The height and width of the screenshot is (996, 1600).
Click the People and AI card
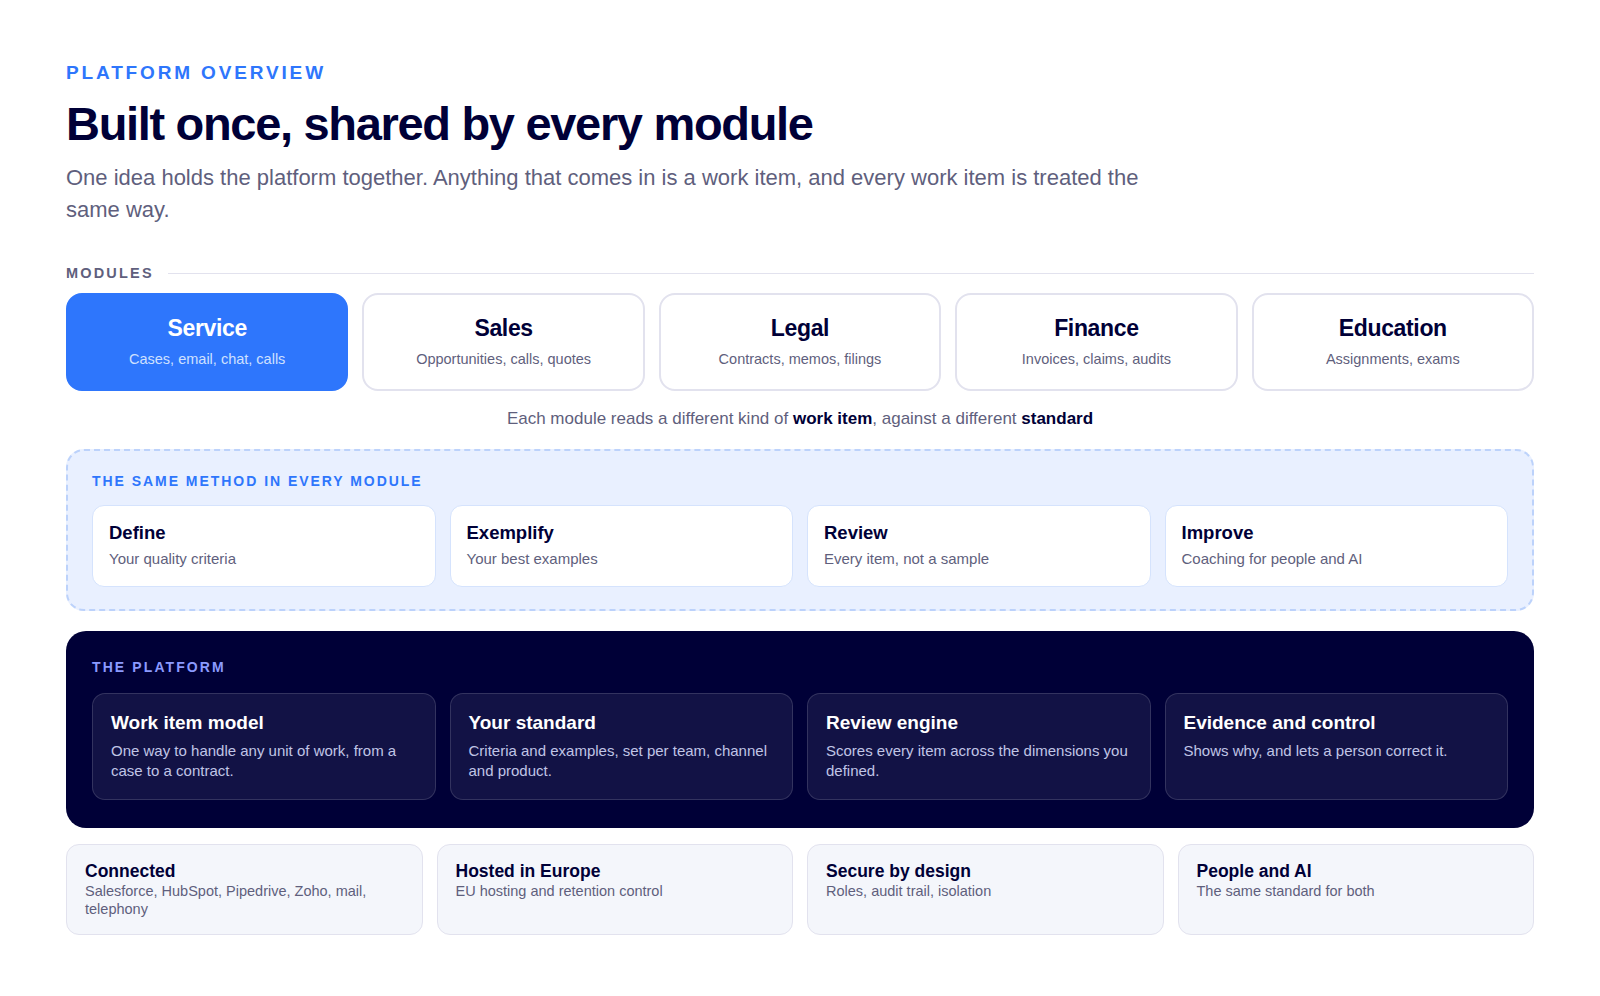tap(1356, 889)
